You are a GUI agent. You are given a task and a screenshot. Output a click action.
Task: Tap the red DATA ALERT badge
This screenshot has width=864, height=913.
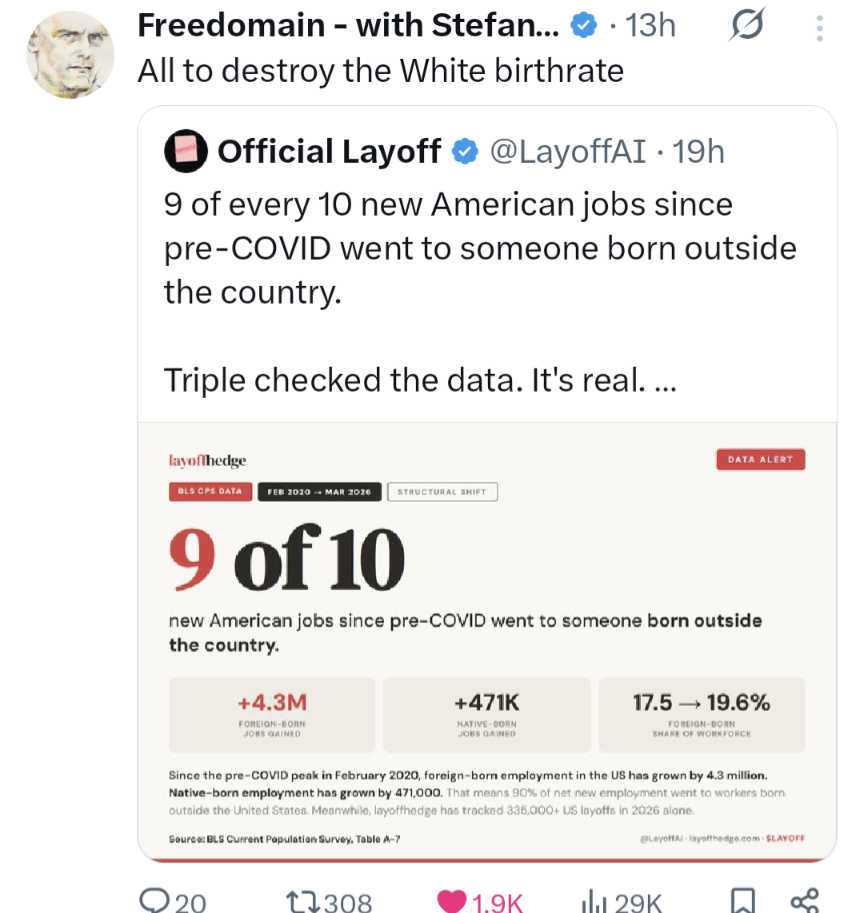click(760, 460)
